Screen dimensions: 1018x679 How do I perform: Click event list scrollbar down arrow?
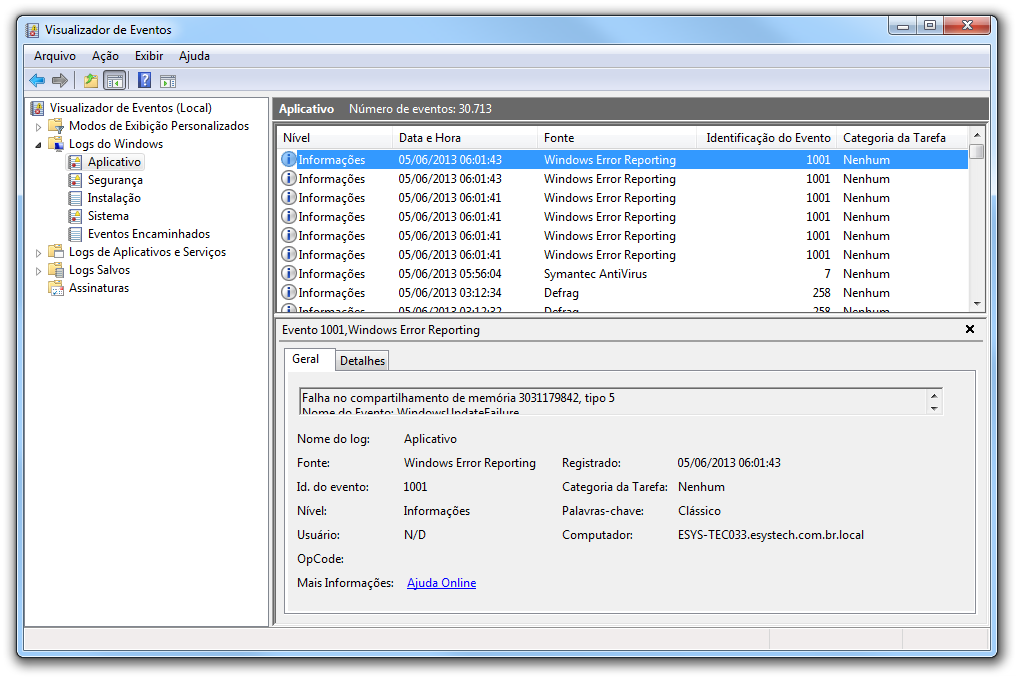[x=976, y=304]
